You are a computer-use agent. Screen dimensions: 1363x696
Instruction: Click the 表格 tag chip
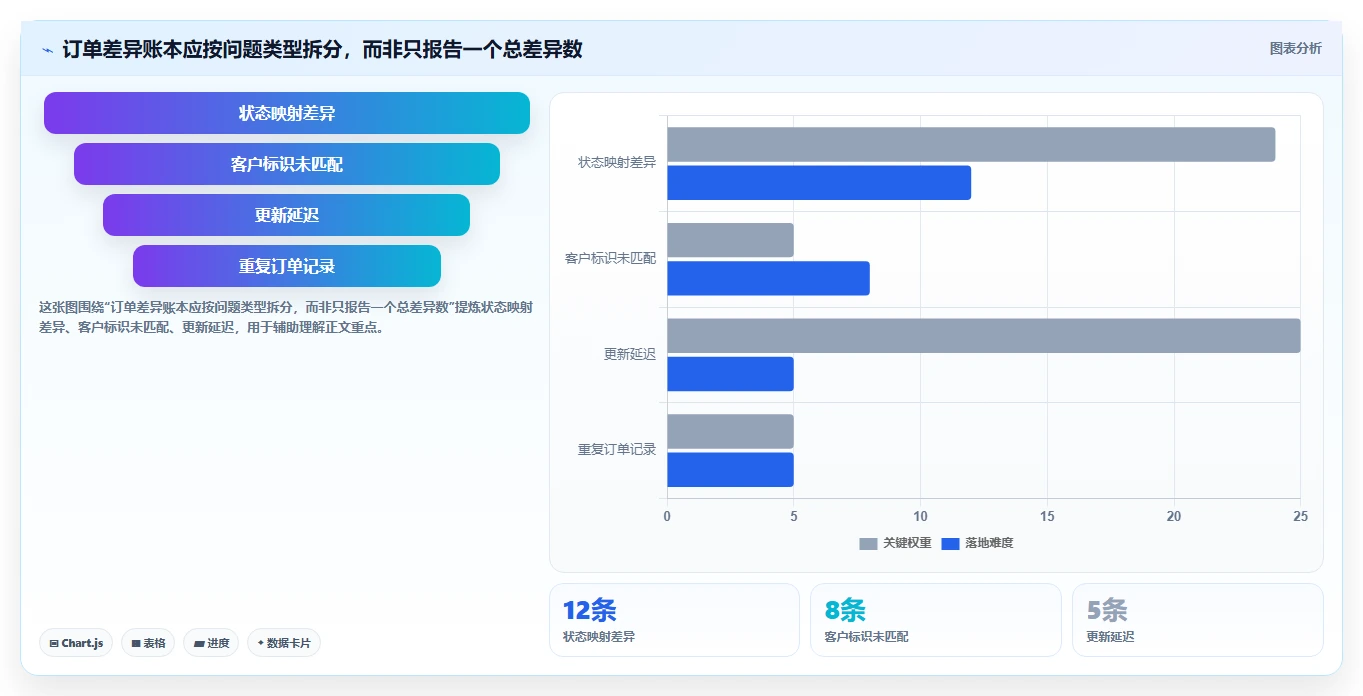[148, 643]
